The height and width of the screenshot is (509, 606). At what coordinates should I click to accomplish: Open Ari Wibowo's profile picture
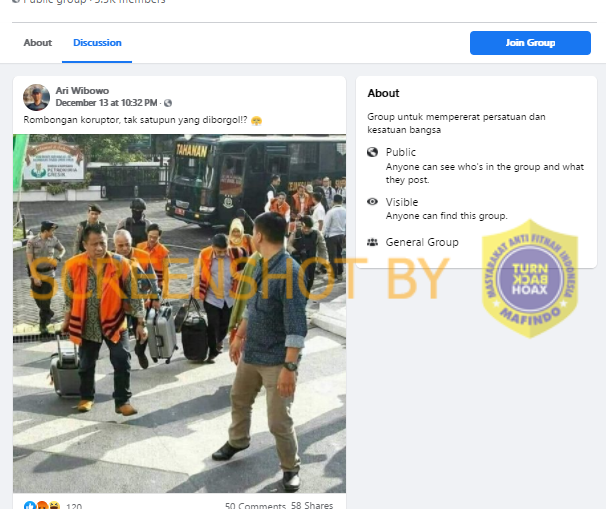click(x=36, y=97)
